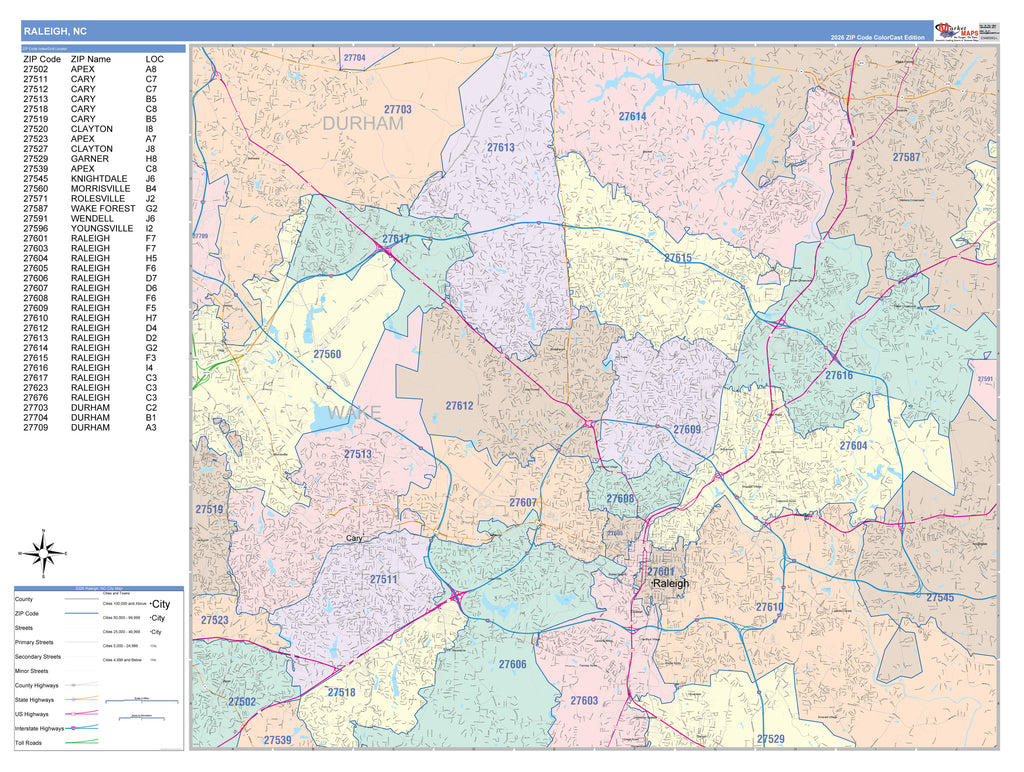Click the compass rose icon
The width and height of the screenshot is (1024, 772).
(x=43, y=552)
